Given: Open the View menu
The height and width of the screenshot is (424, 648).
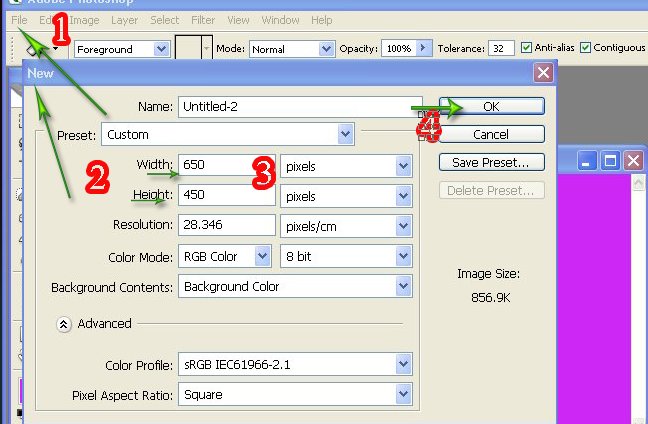Looking at the screenshot, I should click(238, 20).
